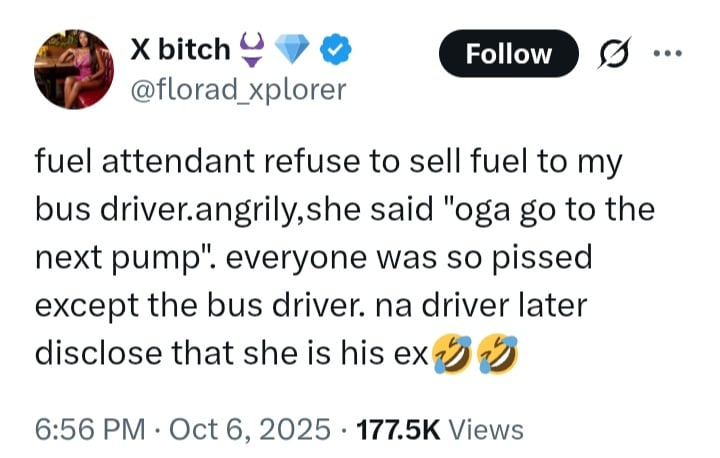Open the @florad_xplorer handle link
Image resolution: width=720 pixels, height=458 pixels.
tap(238, 90)
